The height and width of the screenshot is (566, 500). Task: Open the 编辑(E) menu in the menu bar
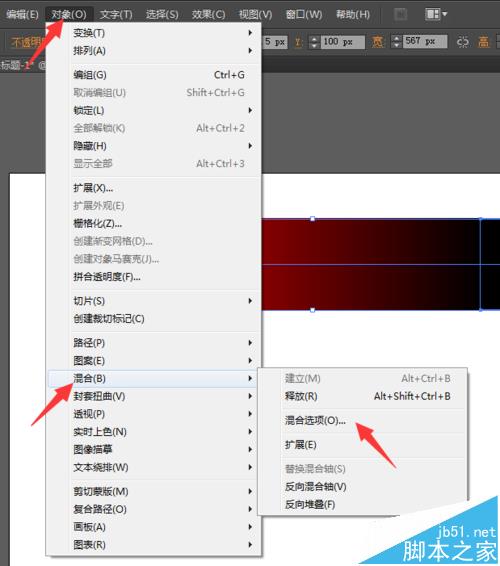coord(22,14)
